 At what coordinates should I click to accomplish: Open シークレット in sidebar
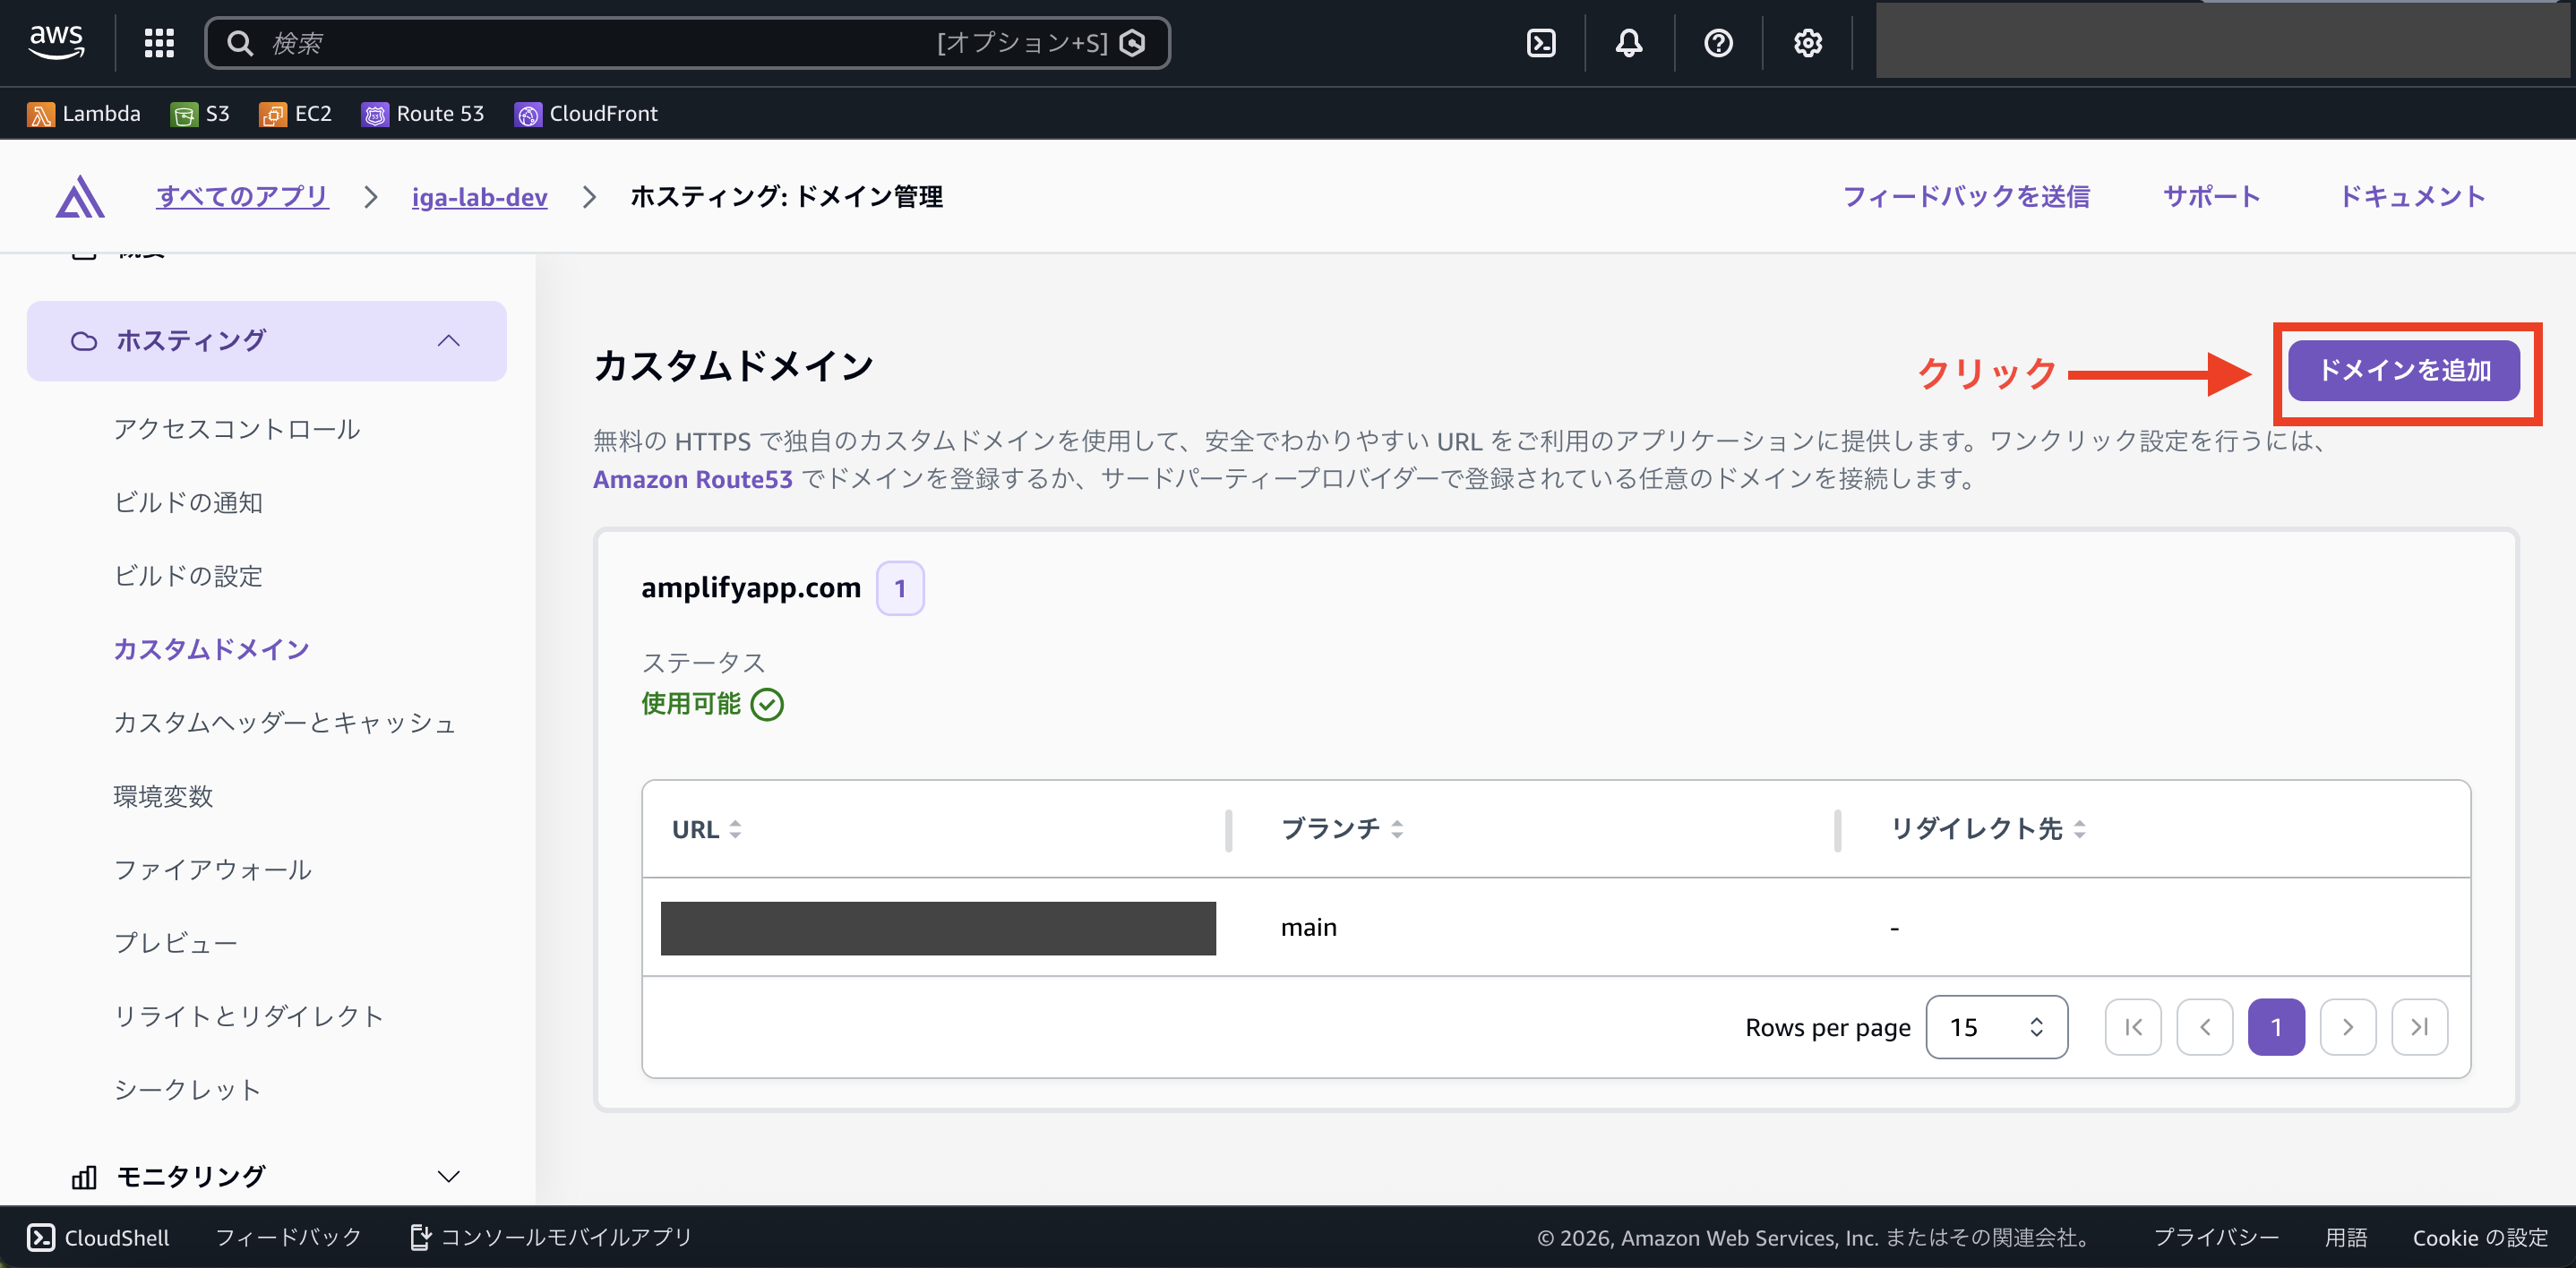(188, 1089)
